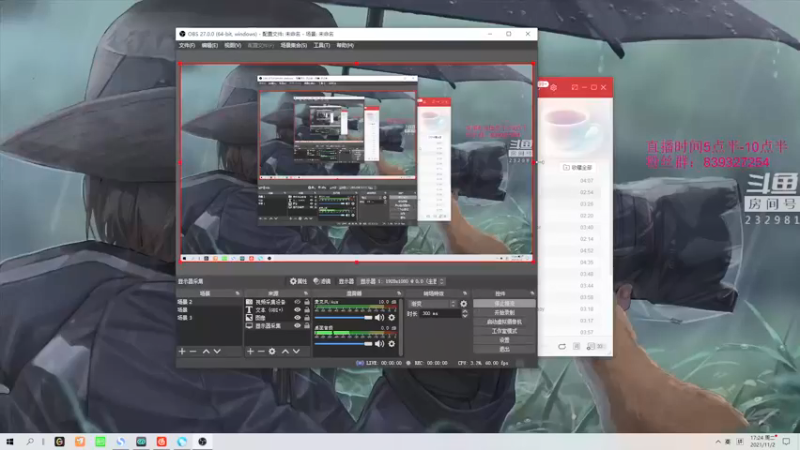Open 设置 settings button in Controls panel
Viewport: 800px width, 450px height.
click(x=504, y=340)
